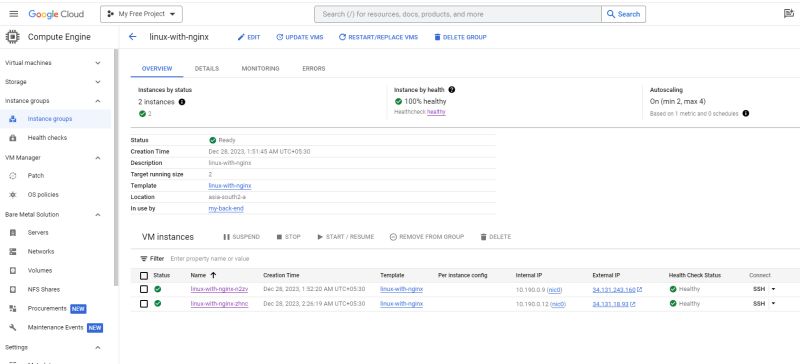Select checkbox for linux-with-nginx-n22v row
The image size is (800, 364).
click(144, 289)
